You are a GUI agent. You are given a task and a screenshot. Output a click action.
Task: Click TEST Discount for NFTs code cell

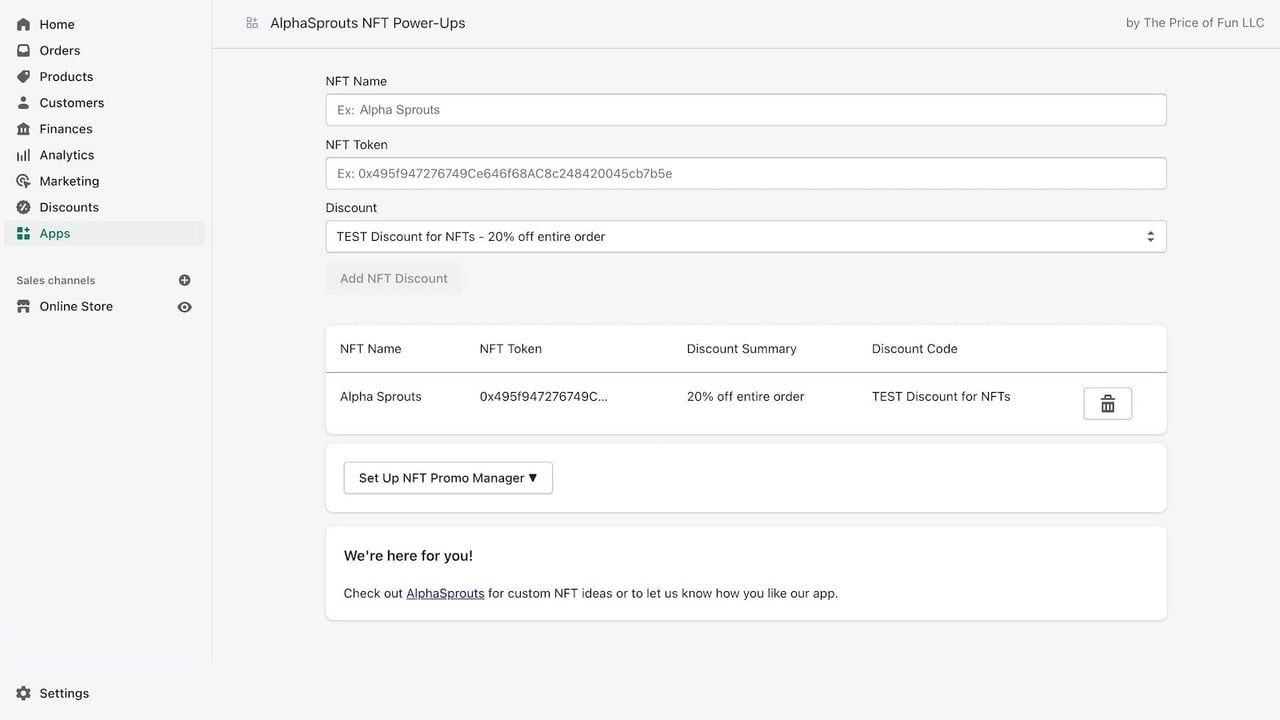(x=941, y=397)
